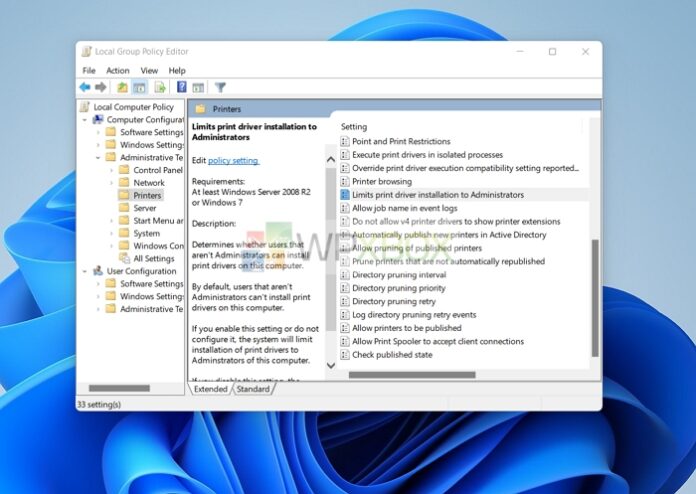Image resolution: width=696 pixels, height=494 pixels.
Task: Click the Directory pruning priority policy icon
Action: point(345,288)
